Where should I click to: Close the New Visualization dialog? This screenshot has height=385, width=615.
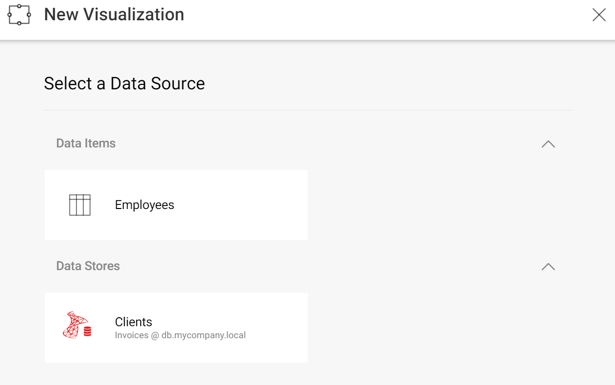click(x=599, y=15)
